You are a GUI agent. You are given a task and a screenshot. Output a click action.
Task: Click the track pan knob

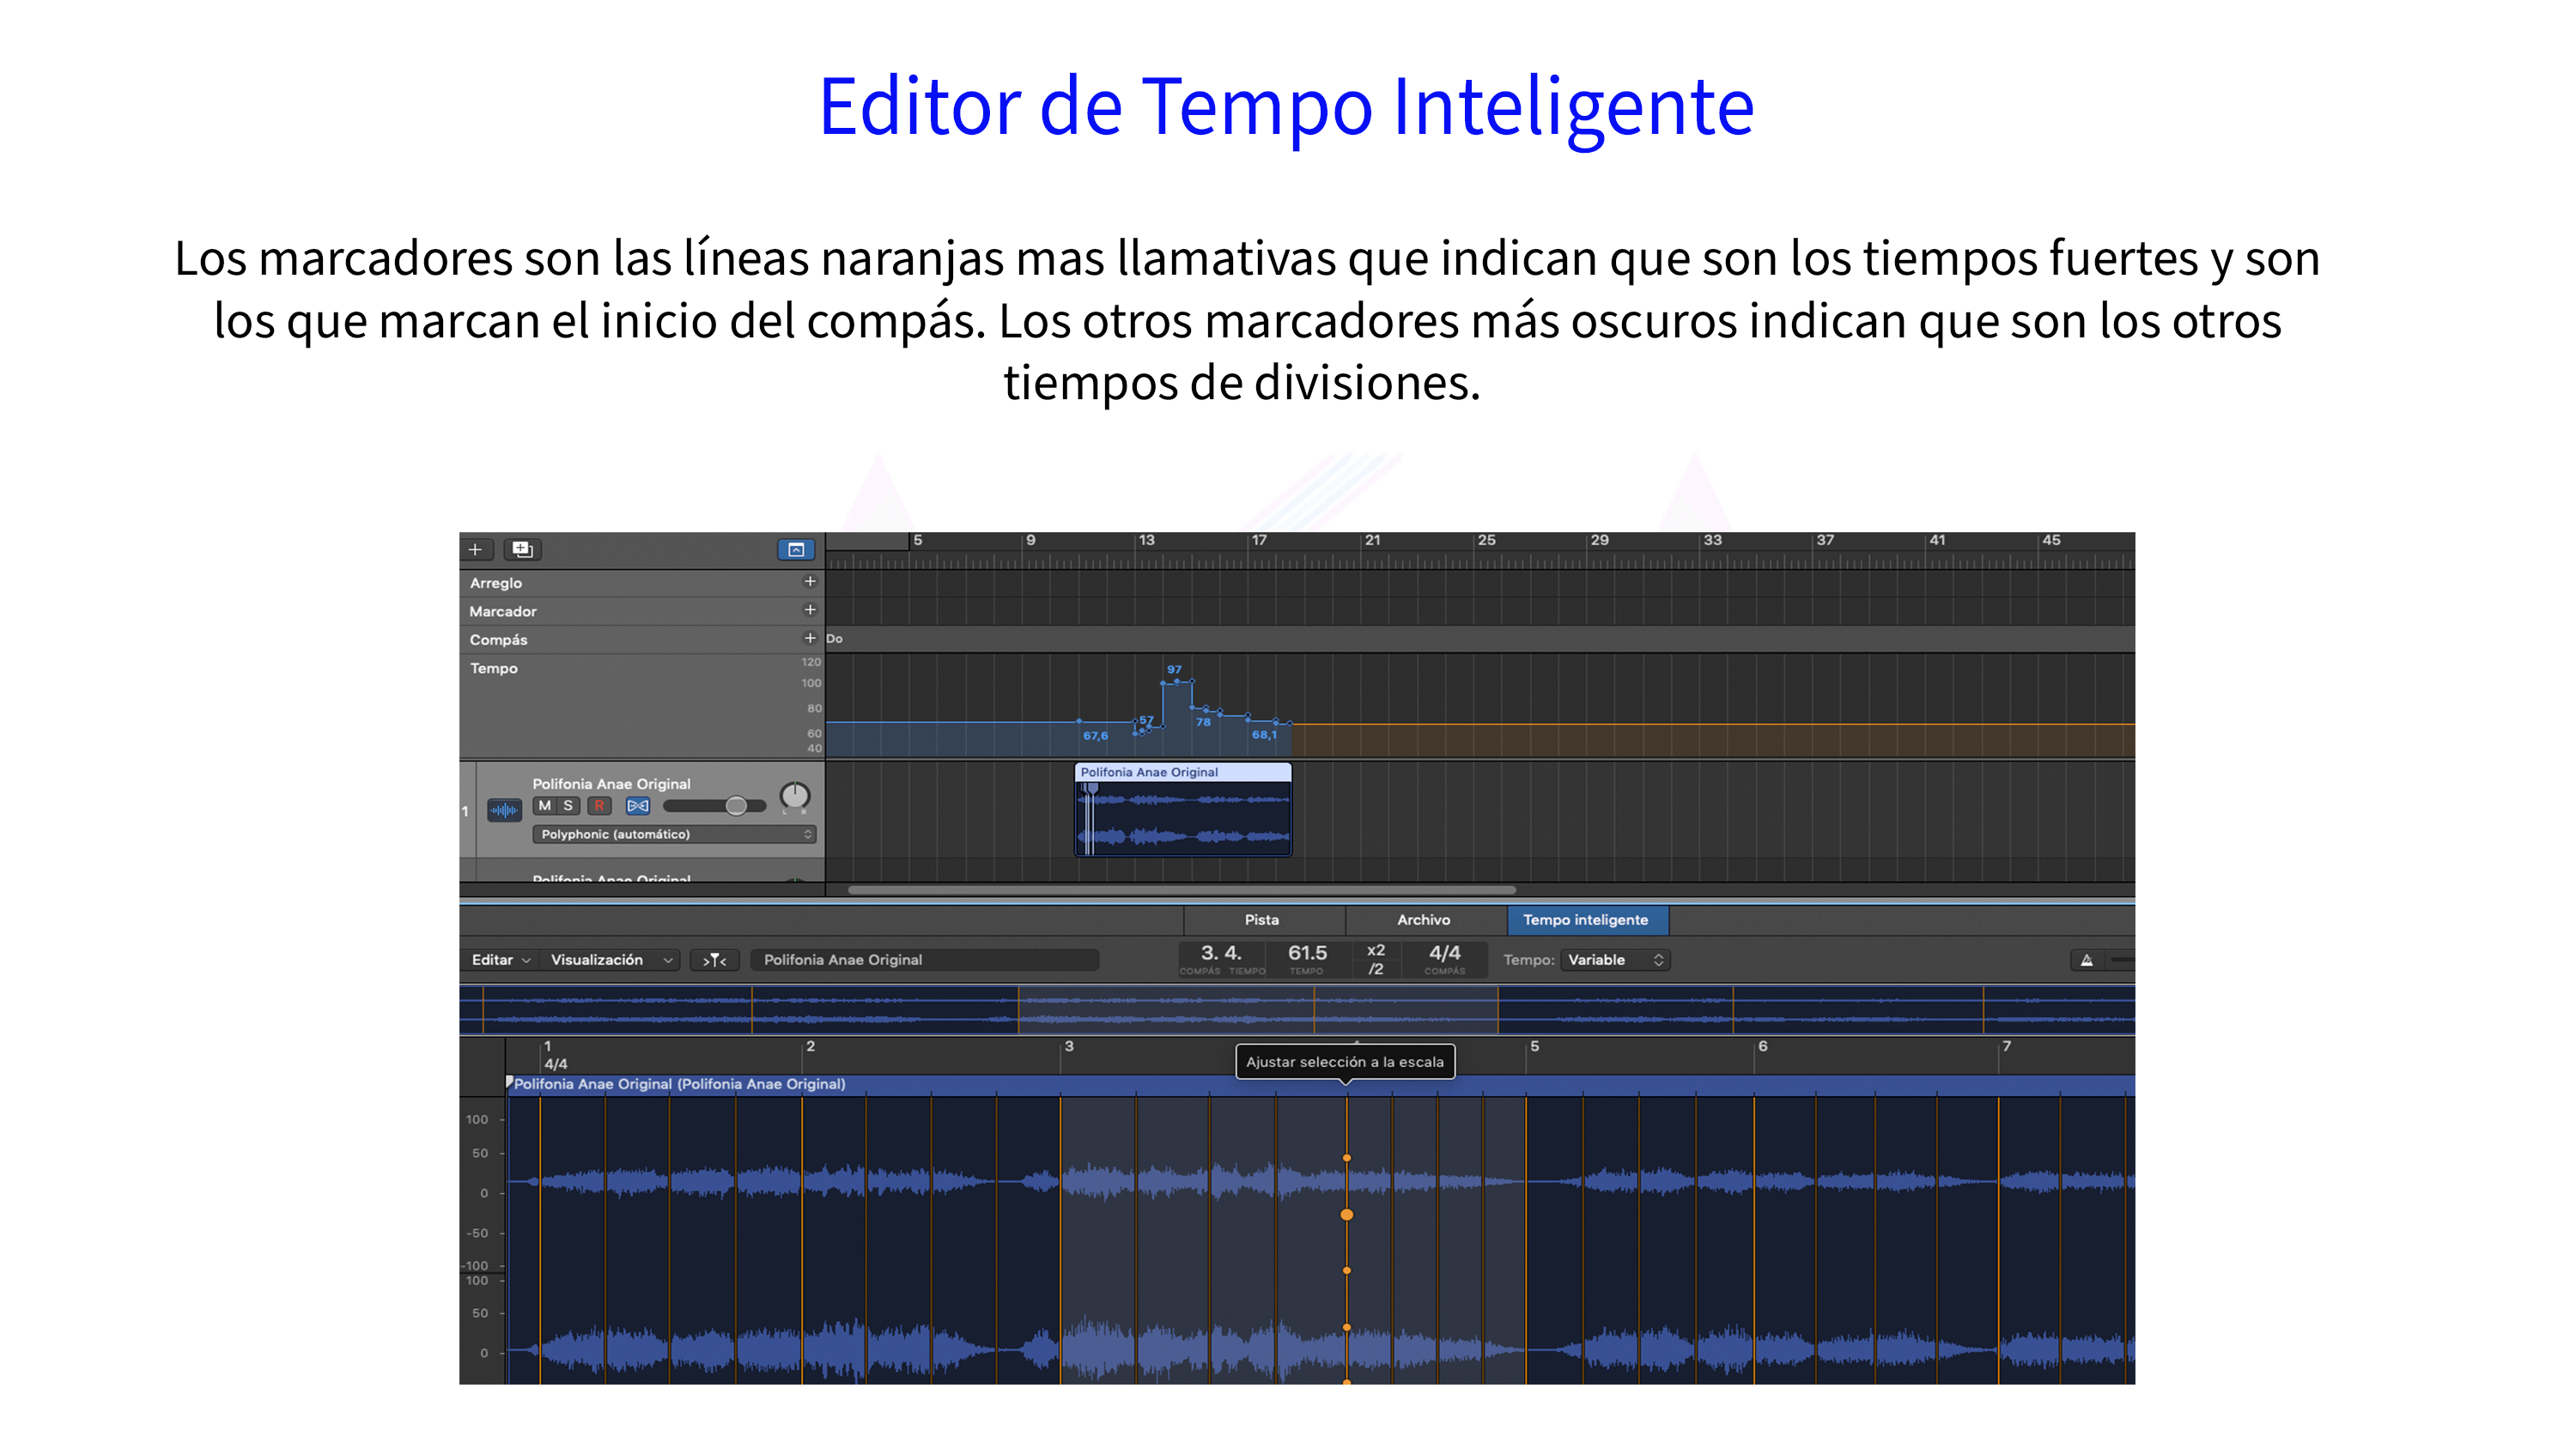click(794, 797)
